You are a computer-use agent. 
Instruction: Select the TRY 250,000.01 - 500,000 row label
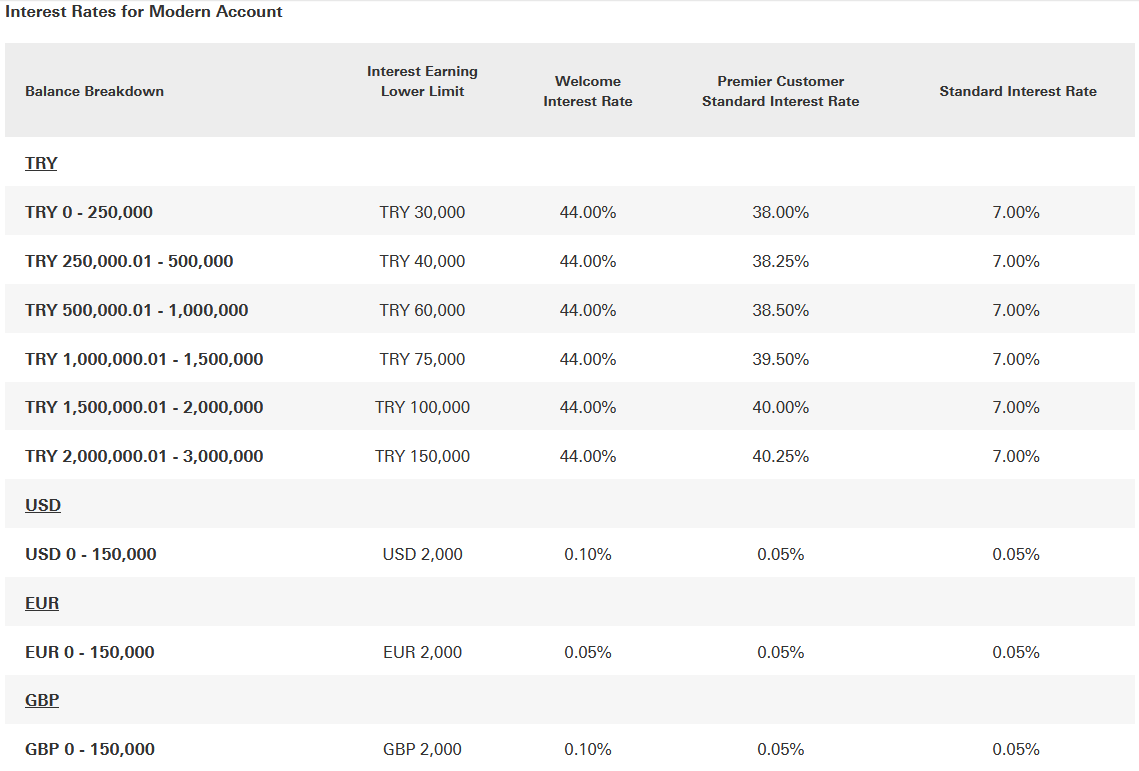click(129, 261)
